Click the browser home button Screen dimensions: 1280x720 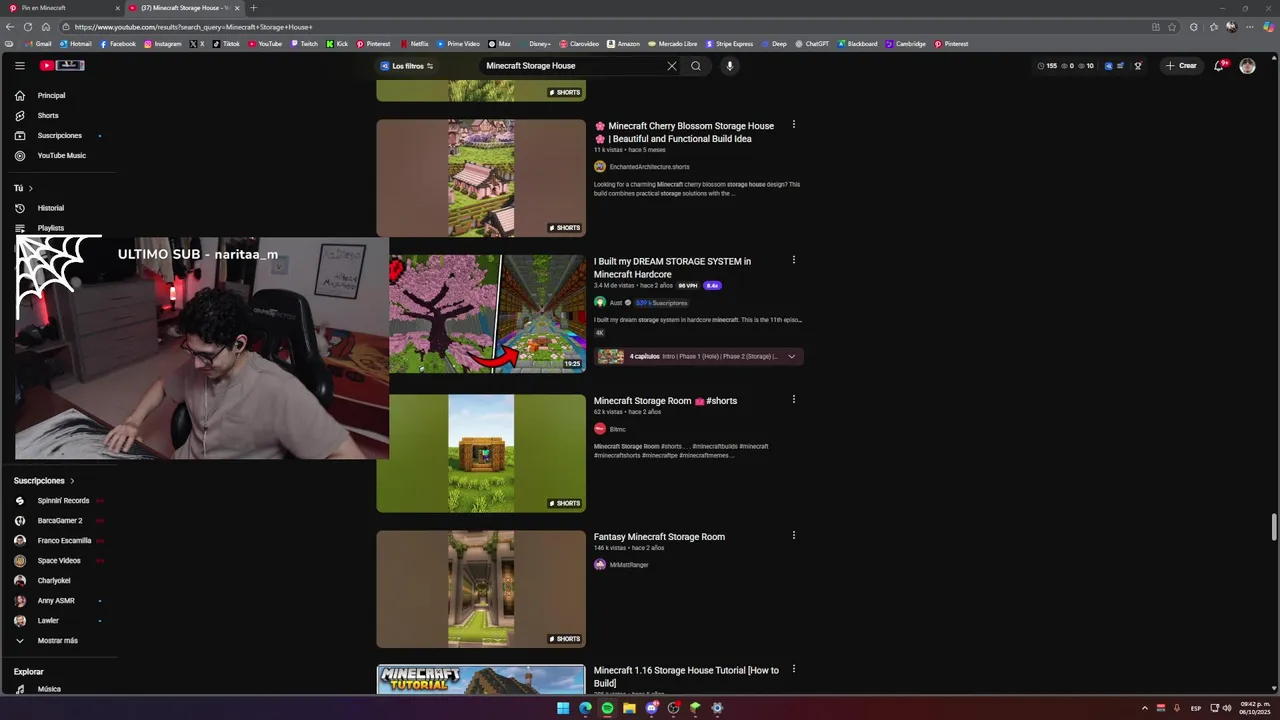point(45,27)
